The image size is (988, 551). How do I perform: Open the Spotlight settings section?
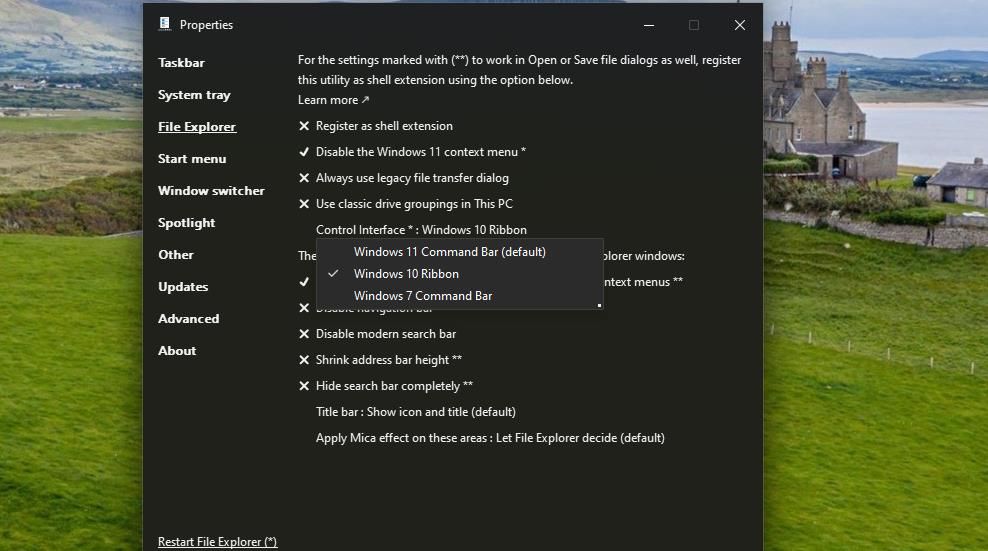point(186,223)
